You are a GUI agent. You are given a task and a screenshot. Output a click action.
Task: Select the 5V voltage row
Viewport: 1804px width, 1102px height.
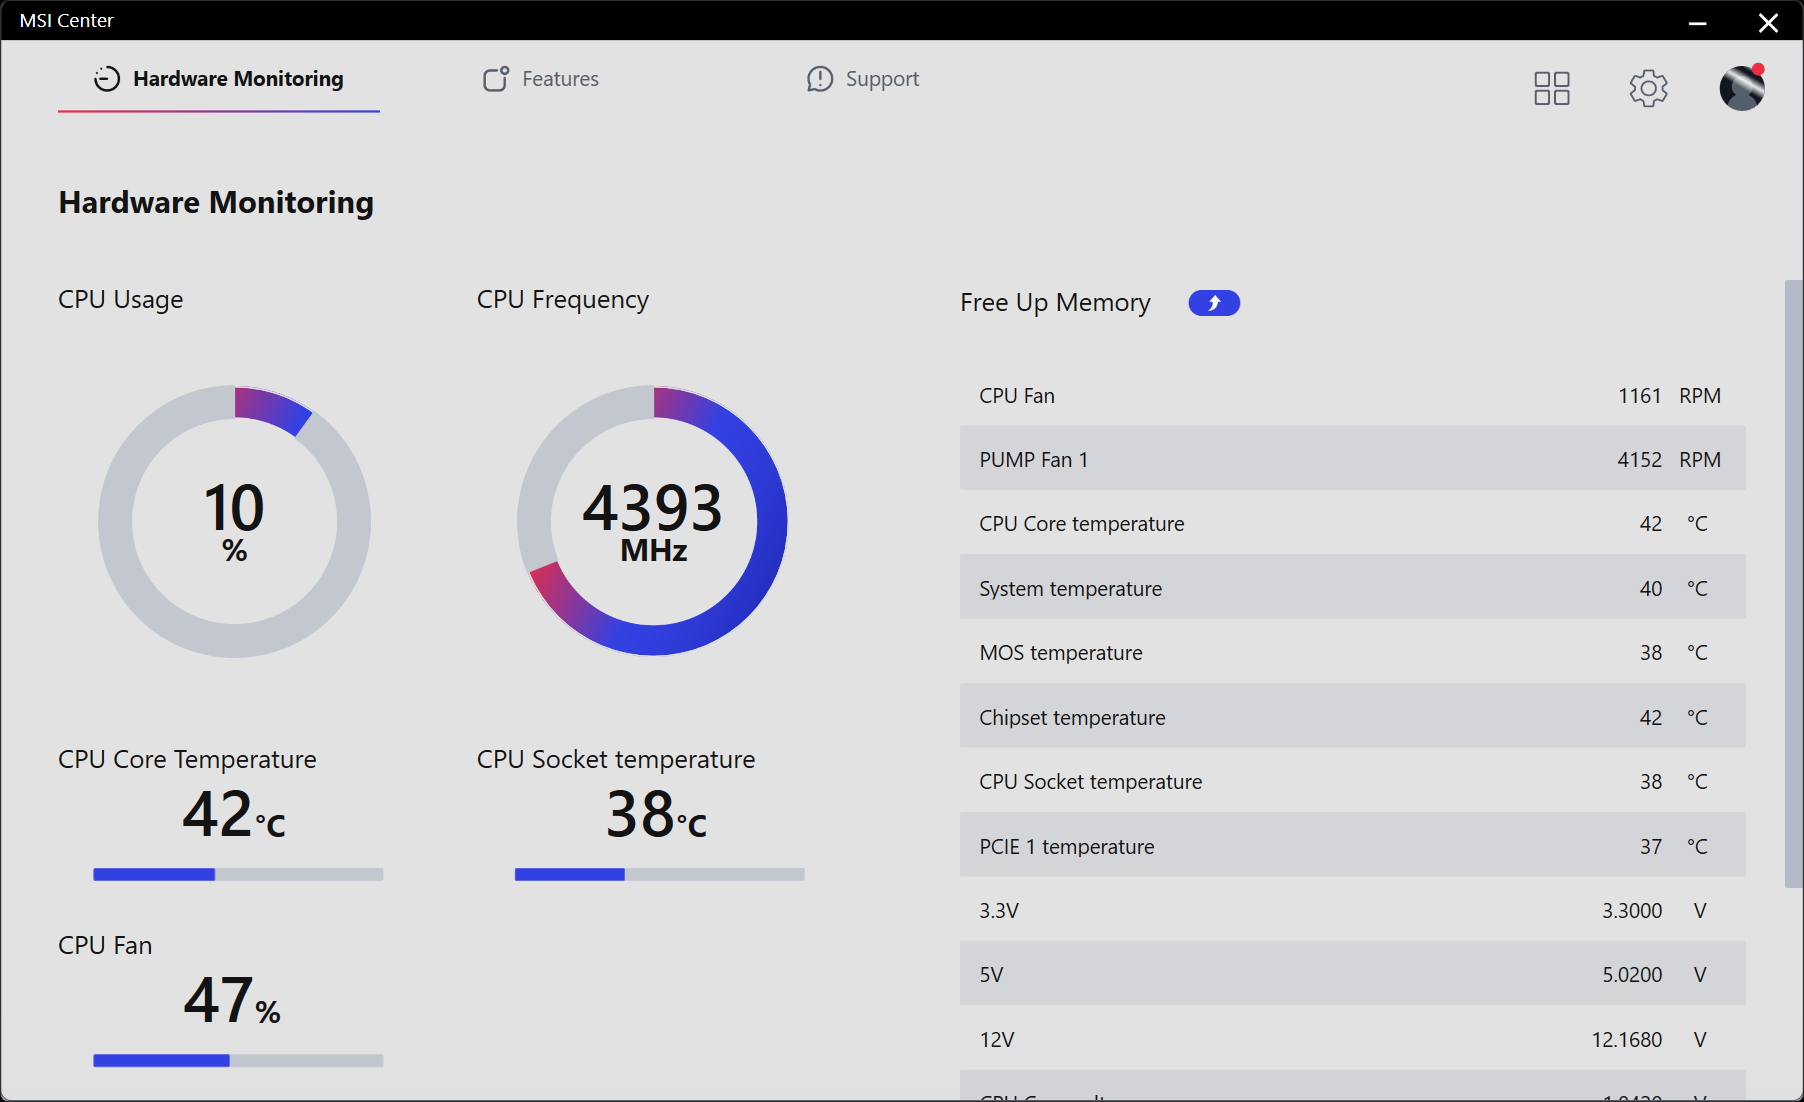pos(1353,975)
